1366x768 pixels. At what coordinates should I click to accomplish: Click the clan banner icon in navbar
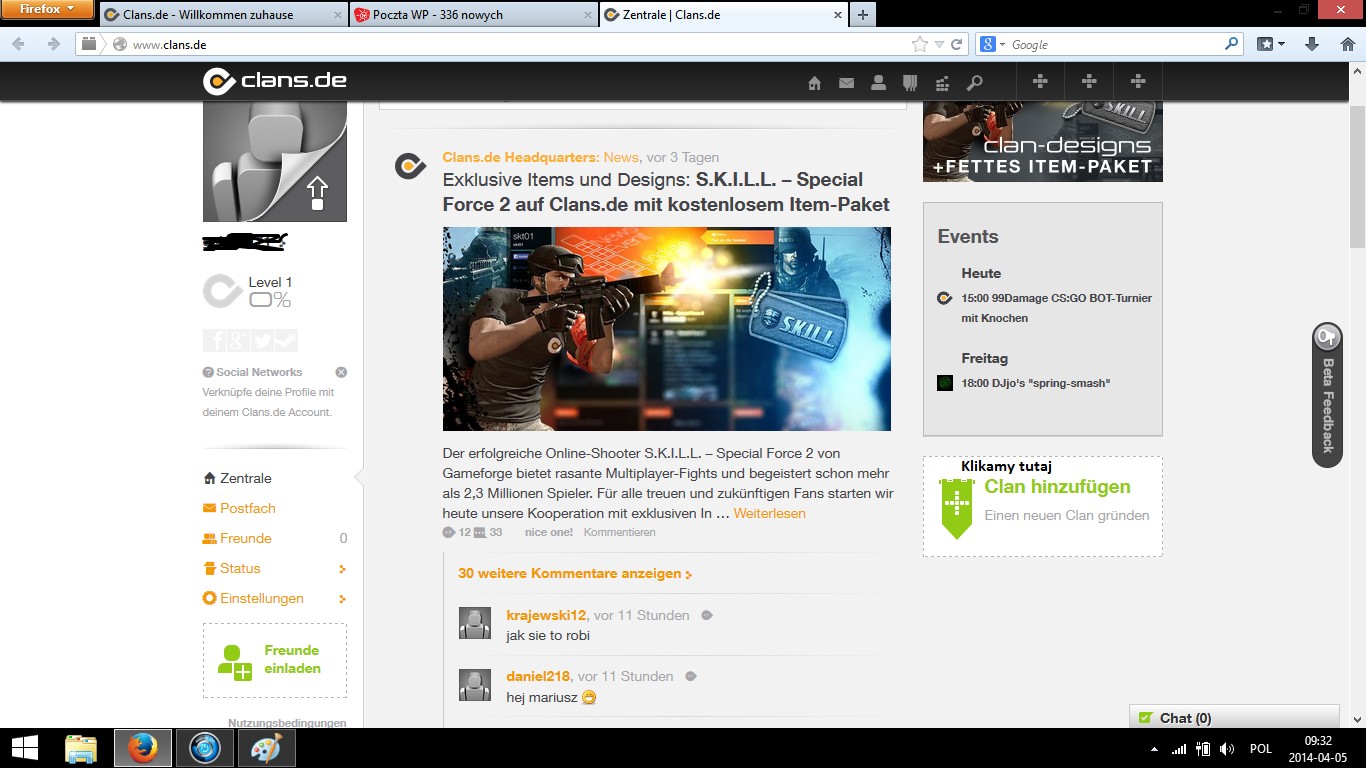pos(910,83)
